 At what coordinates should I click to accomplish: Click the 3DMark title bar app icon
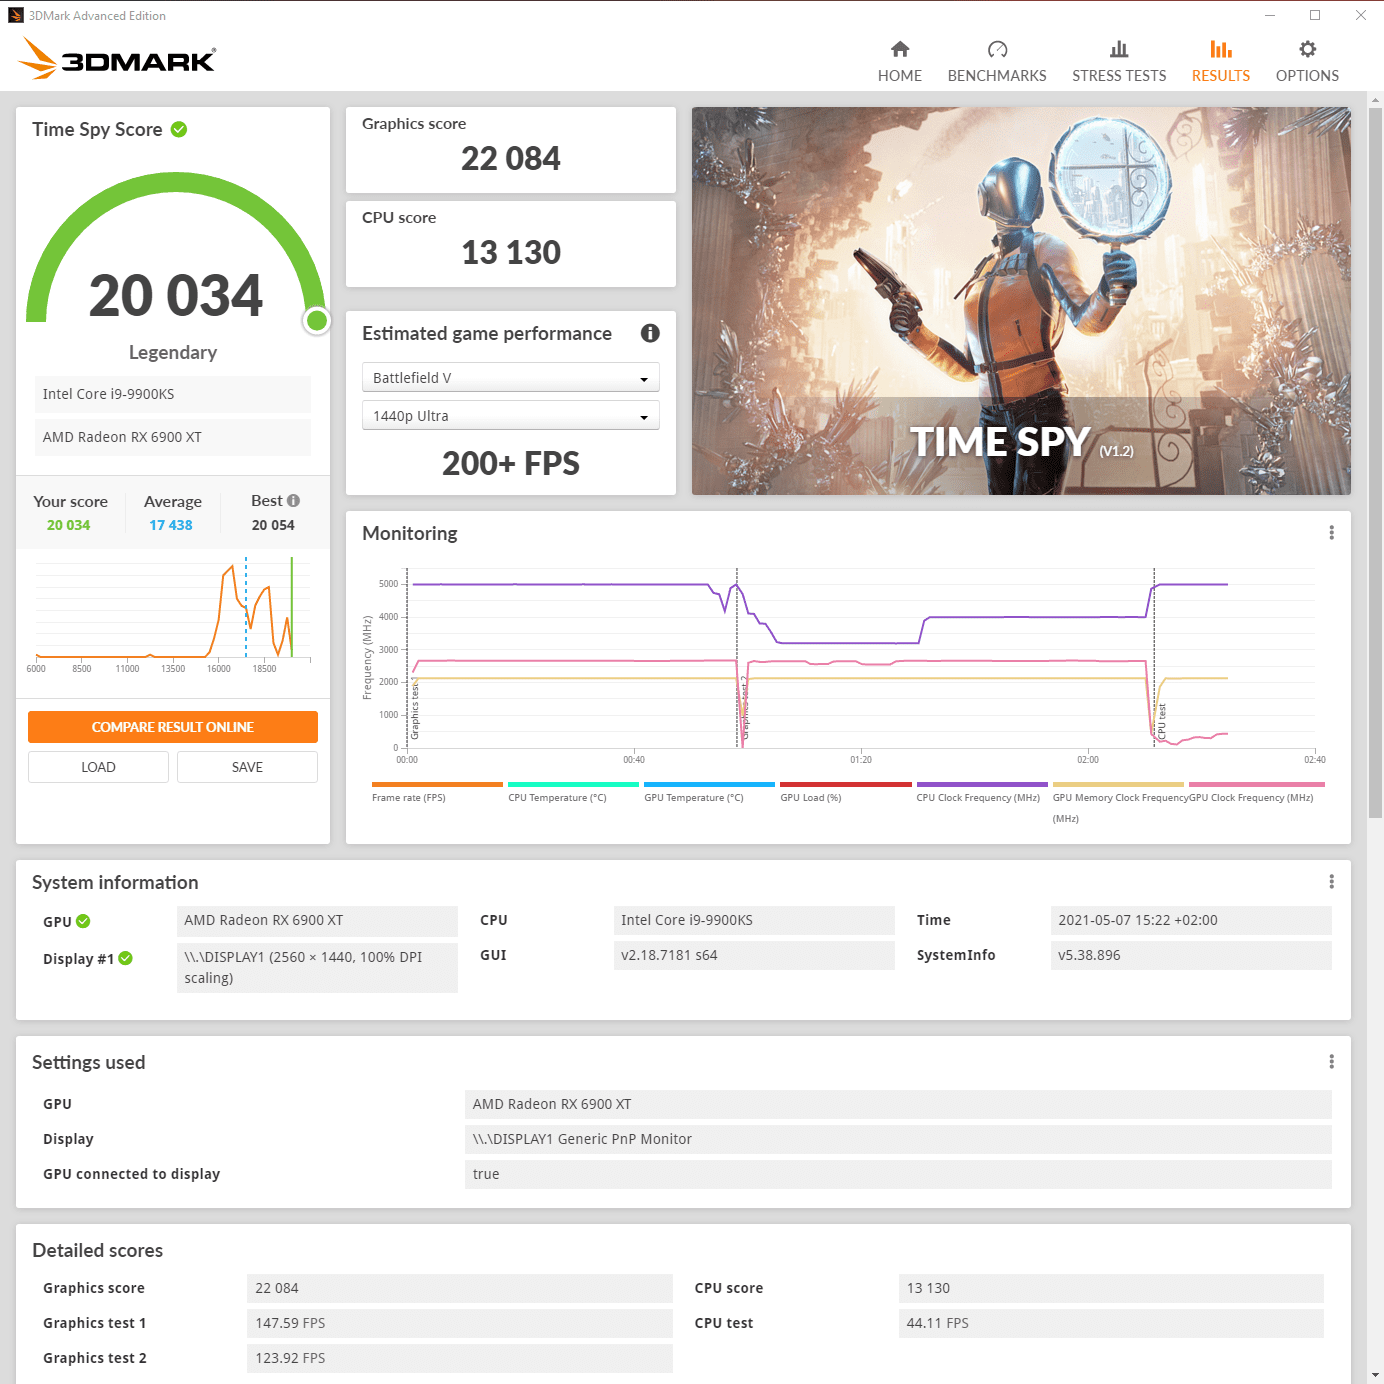16,15
